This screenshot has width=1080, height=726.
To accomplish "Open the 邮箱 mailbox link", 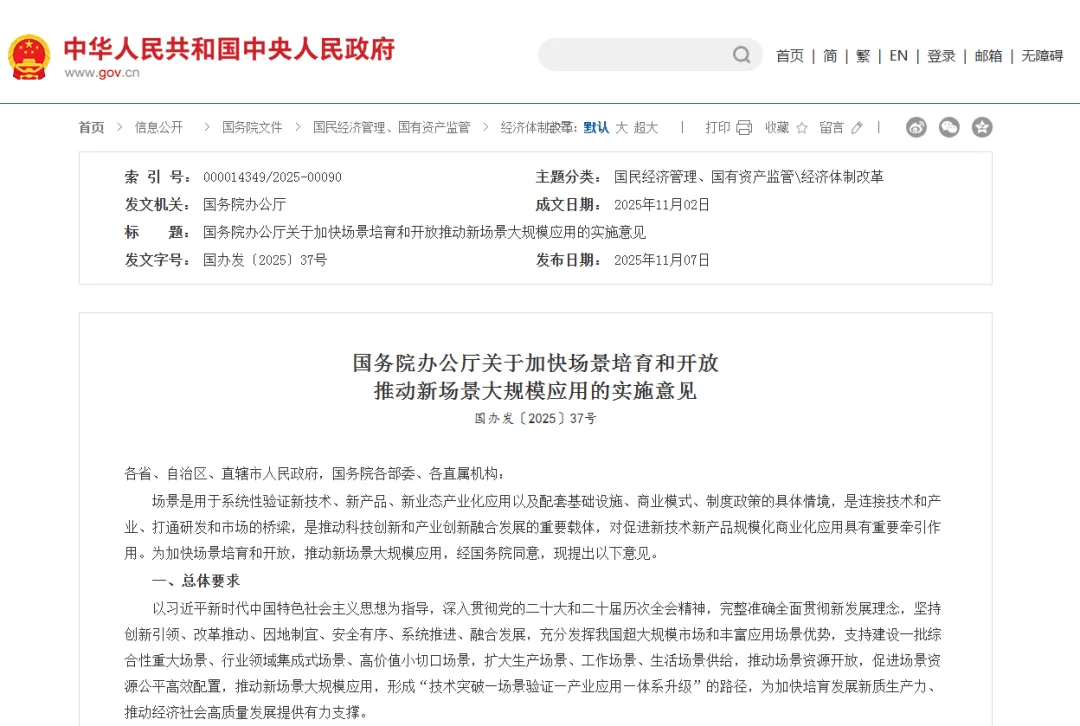I will click(x=987, y=56).
